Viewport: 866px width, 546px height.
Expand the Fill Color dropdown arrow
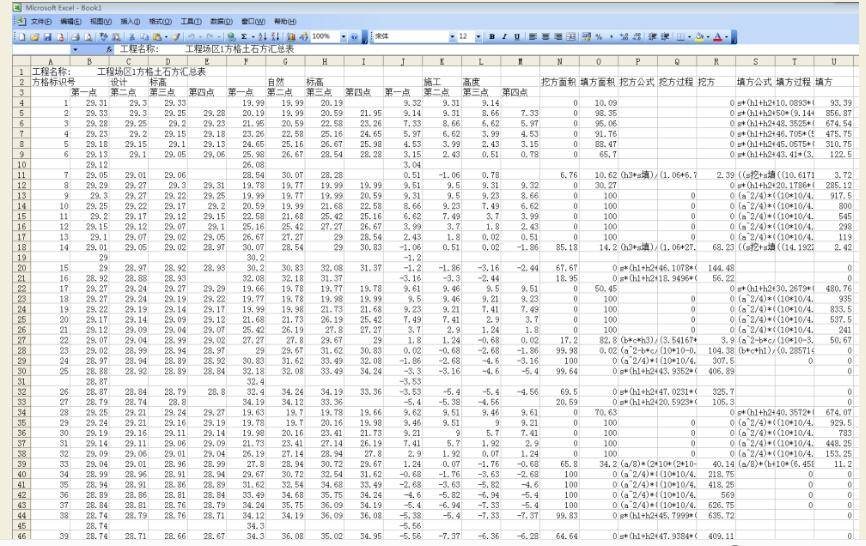[708, 36]
